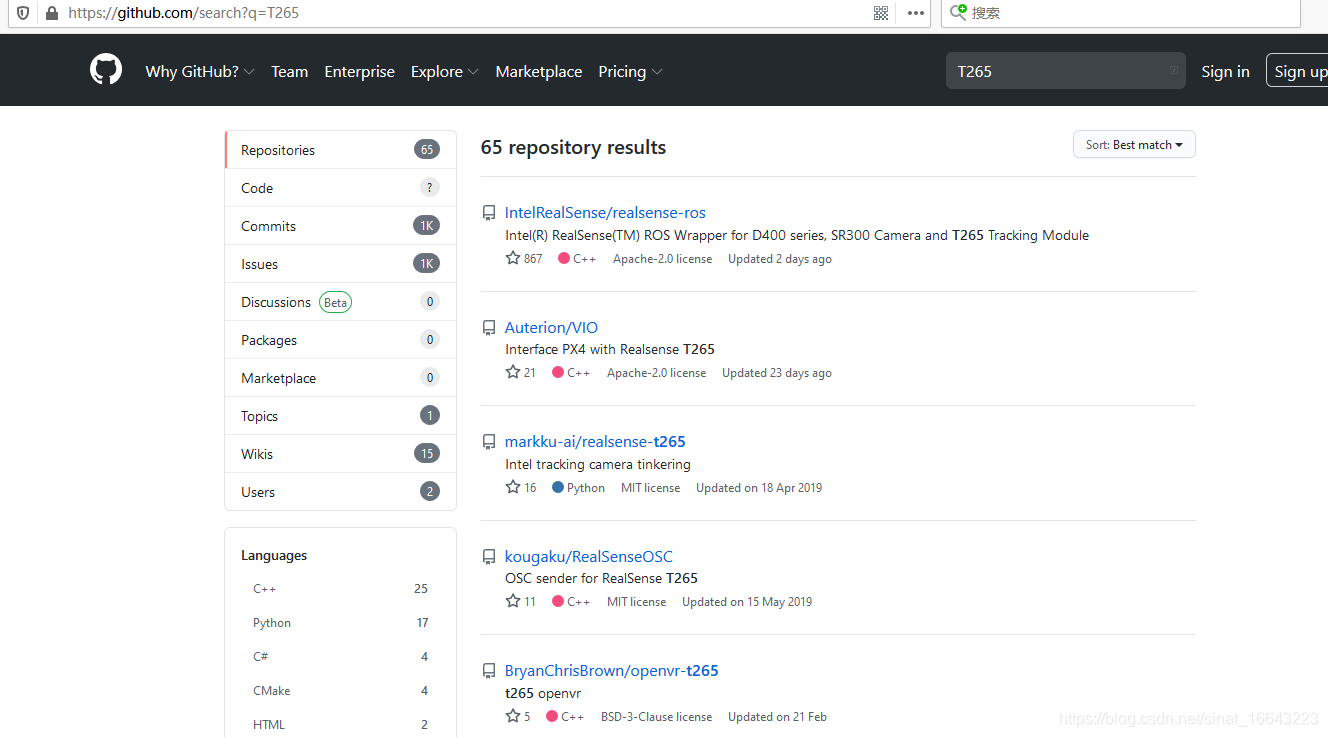Click "Updated on 18 Apr 2019" text

(x=759, y=488)
